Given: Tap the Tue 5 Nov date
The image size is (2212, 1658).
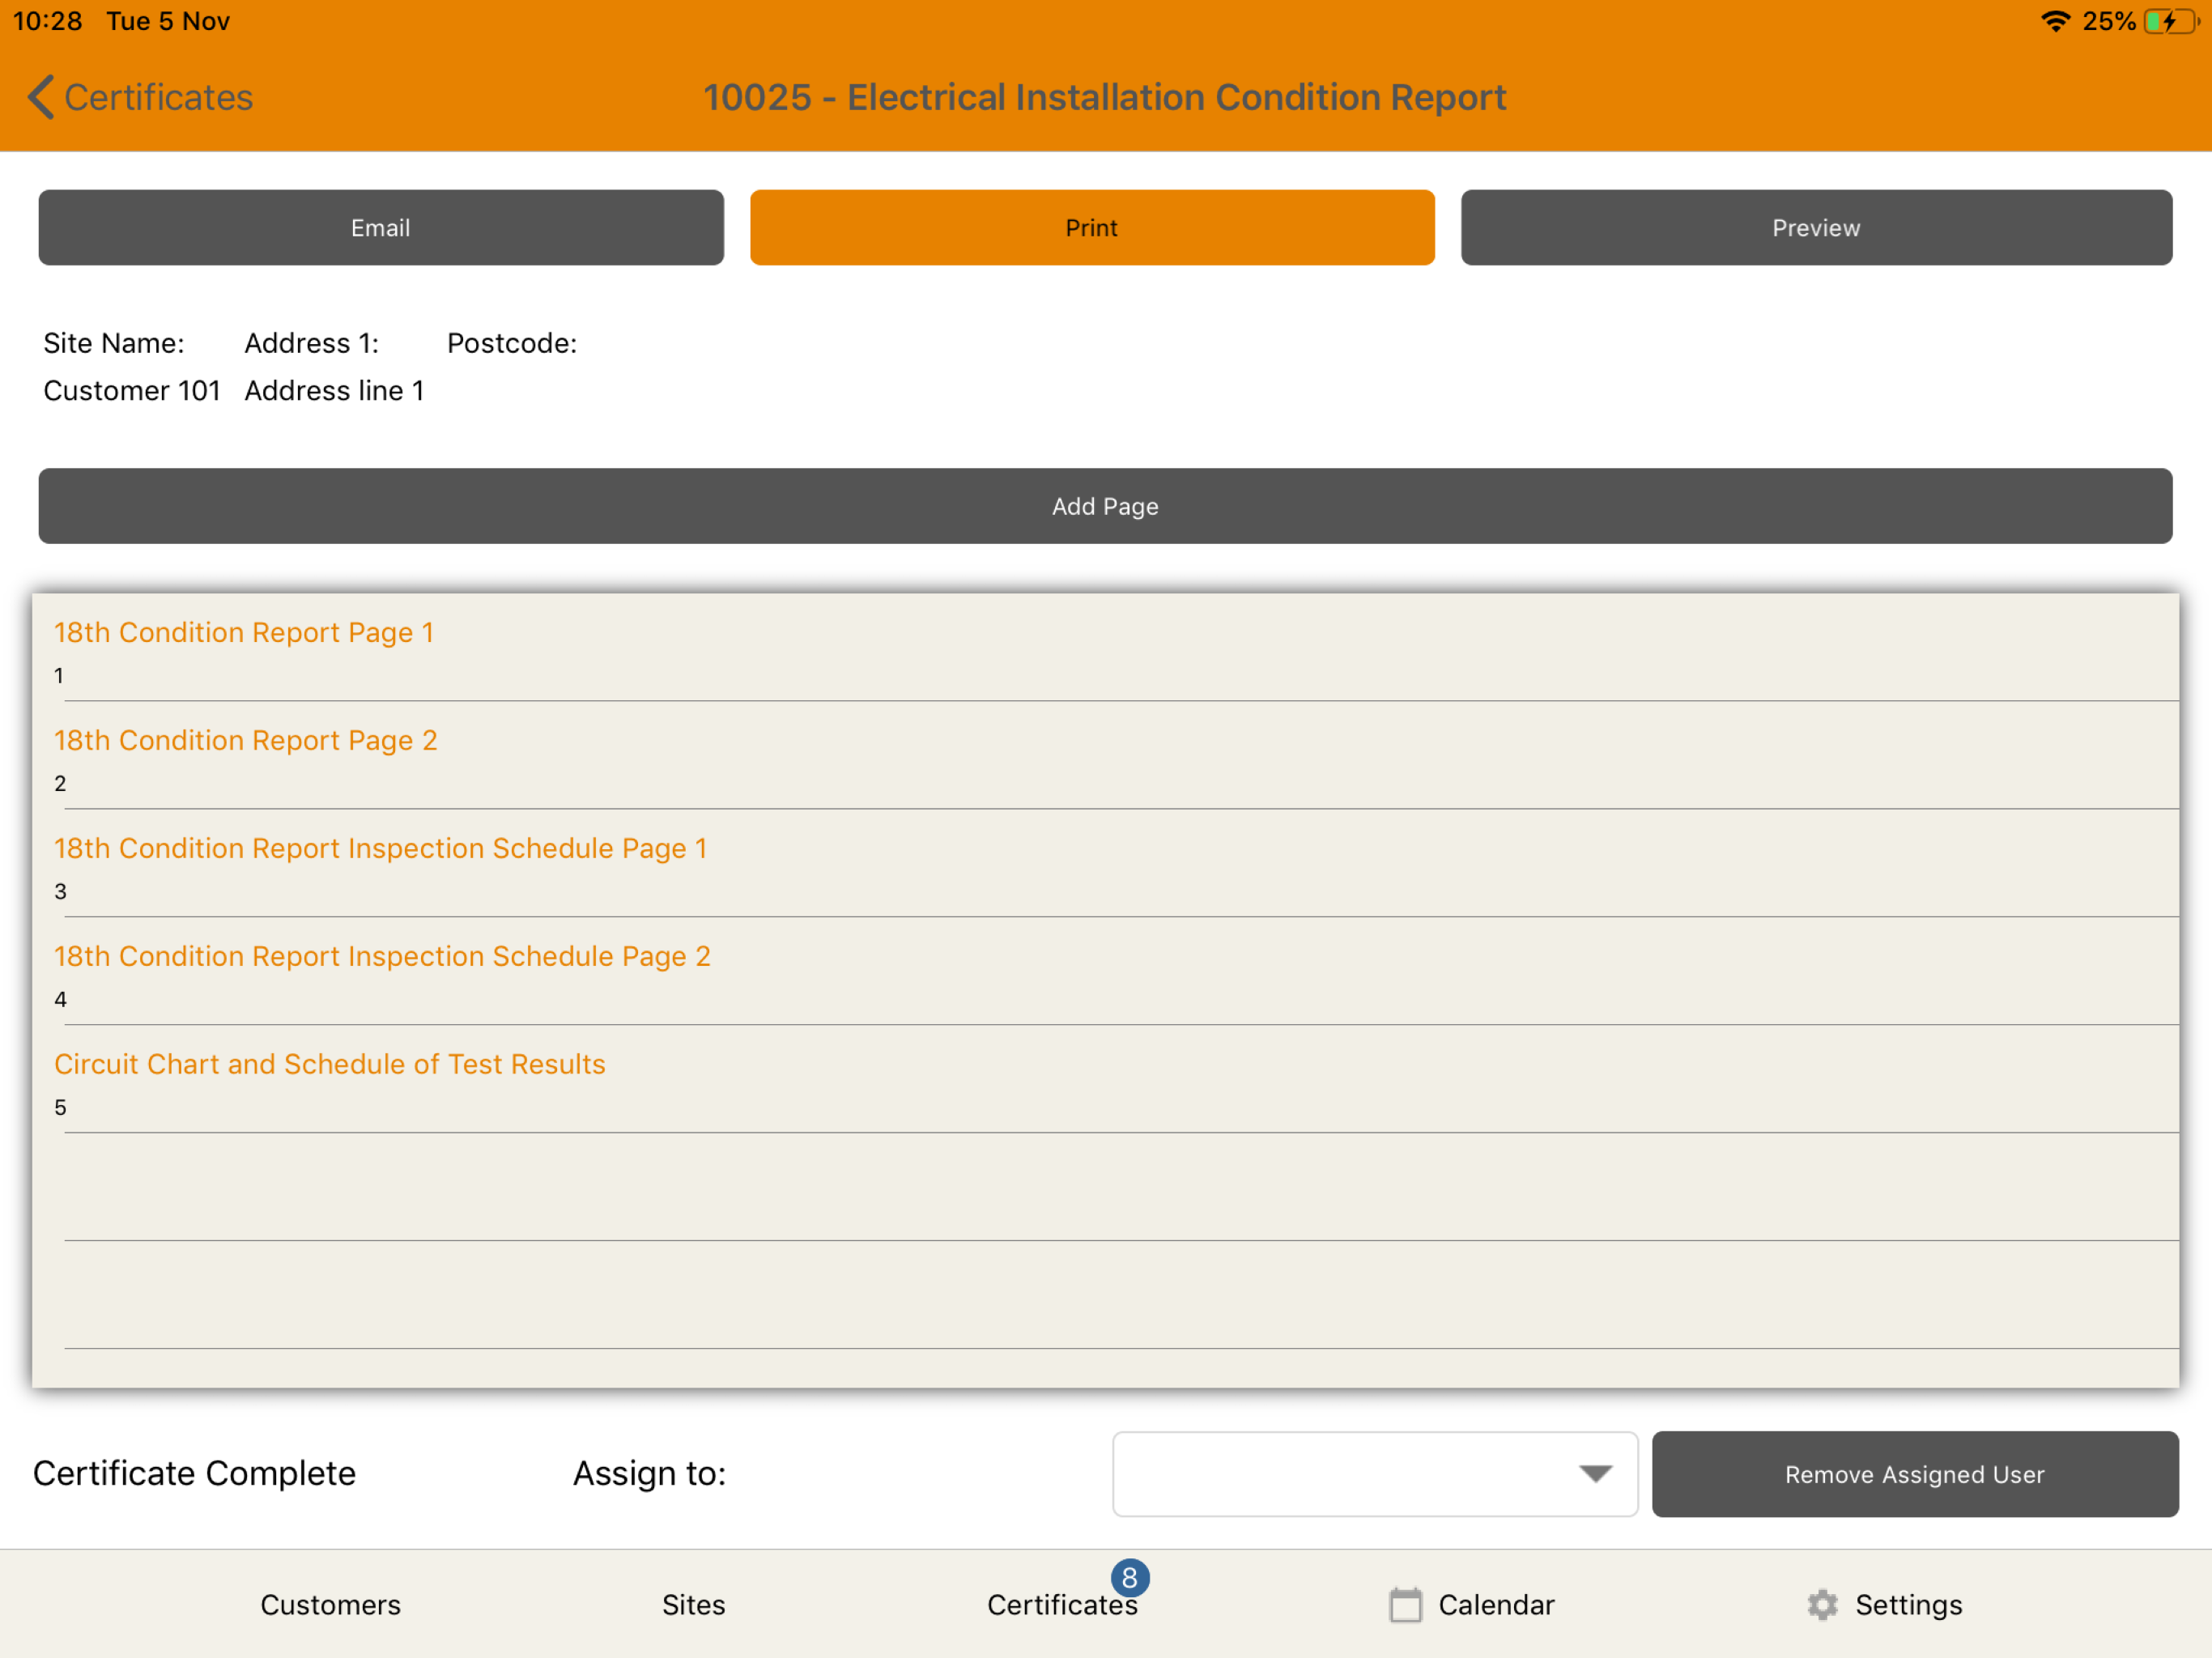Looking at the screenshot, I should coord(168,21).
